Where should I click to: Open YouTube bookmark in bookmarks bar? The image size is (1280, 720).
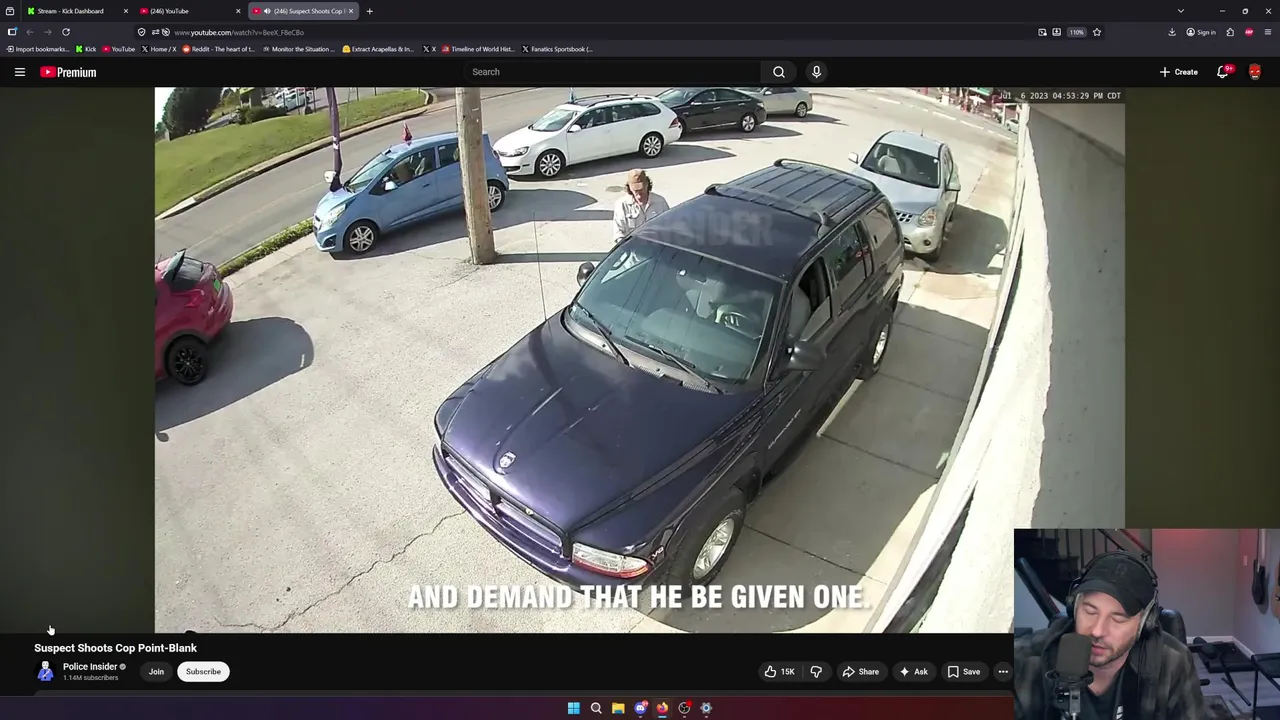pos(118,49)
